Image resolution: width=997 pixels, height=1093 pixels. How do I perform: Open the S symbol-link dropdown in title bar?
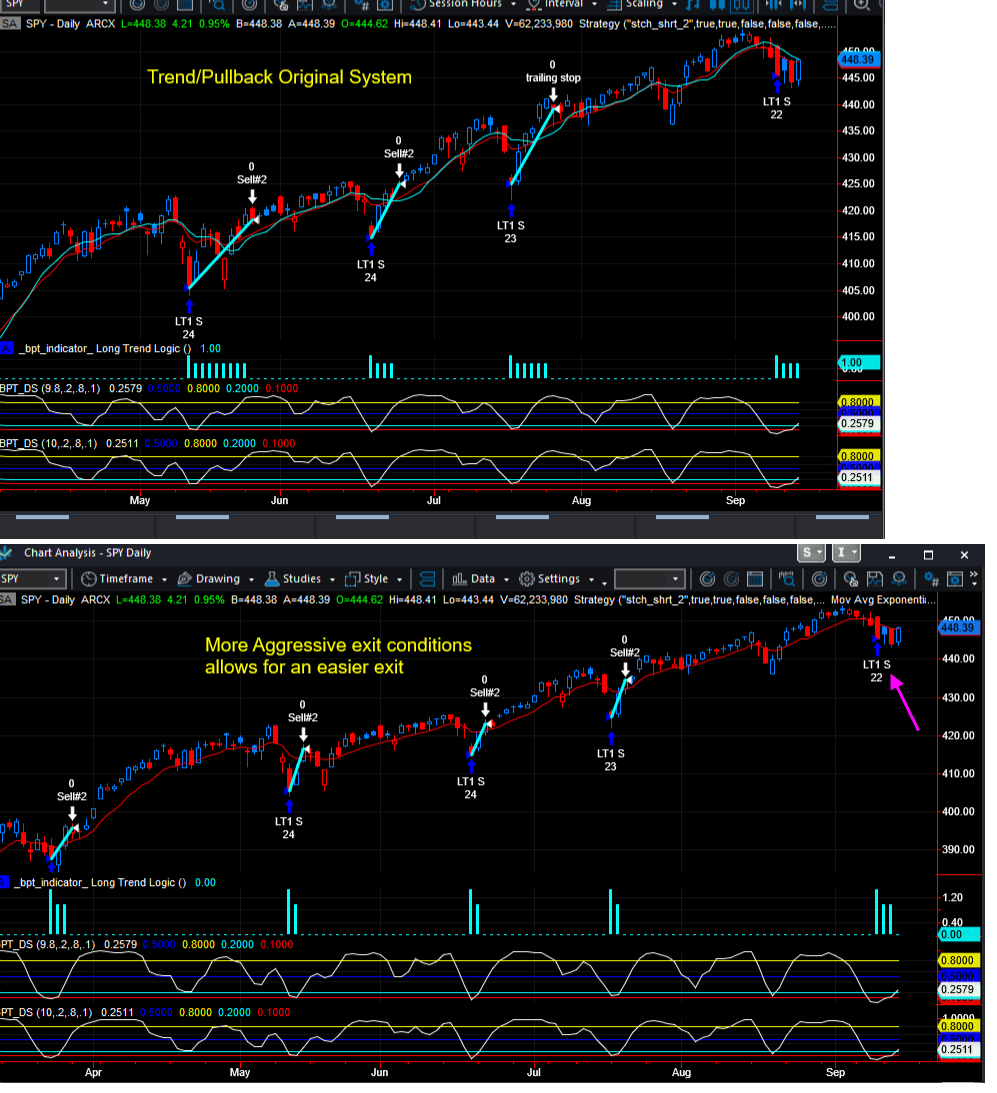pos(812,553)
